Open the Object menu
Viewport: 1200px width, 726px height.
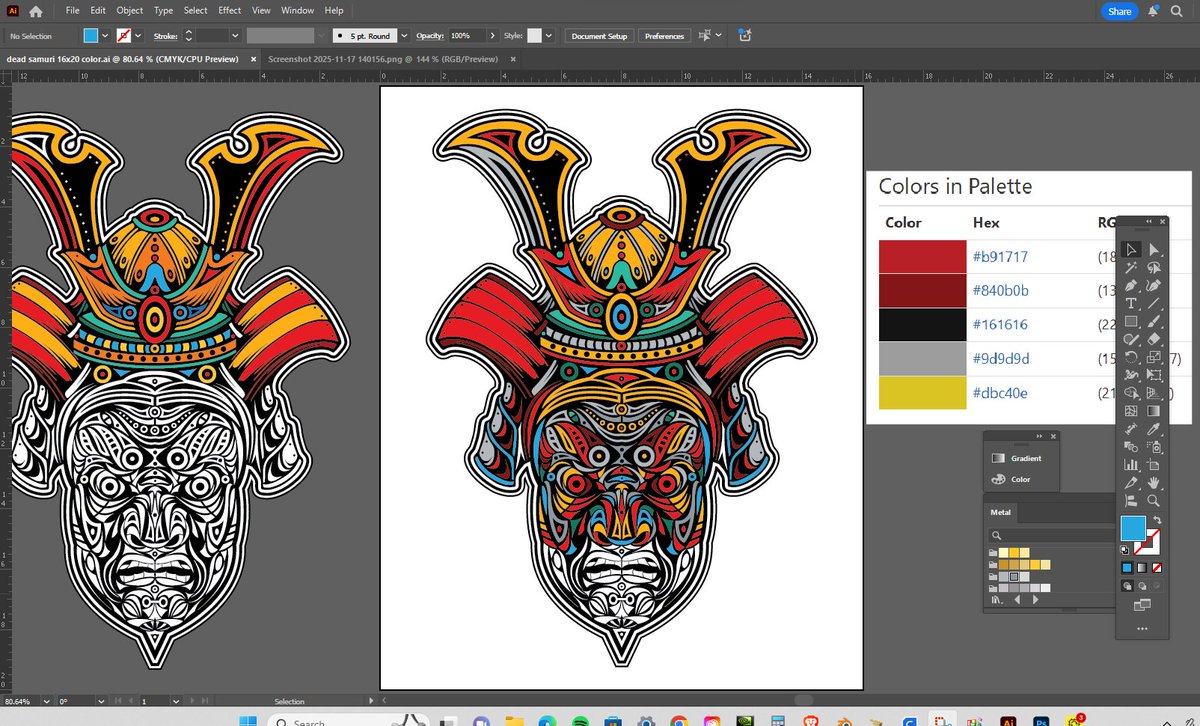(129, 10)
